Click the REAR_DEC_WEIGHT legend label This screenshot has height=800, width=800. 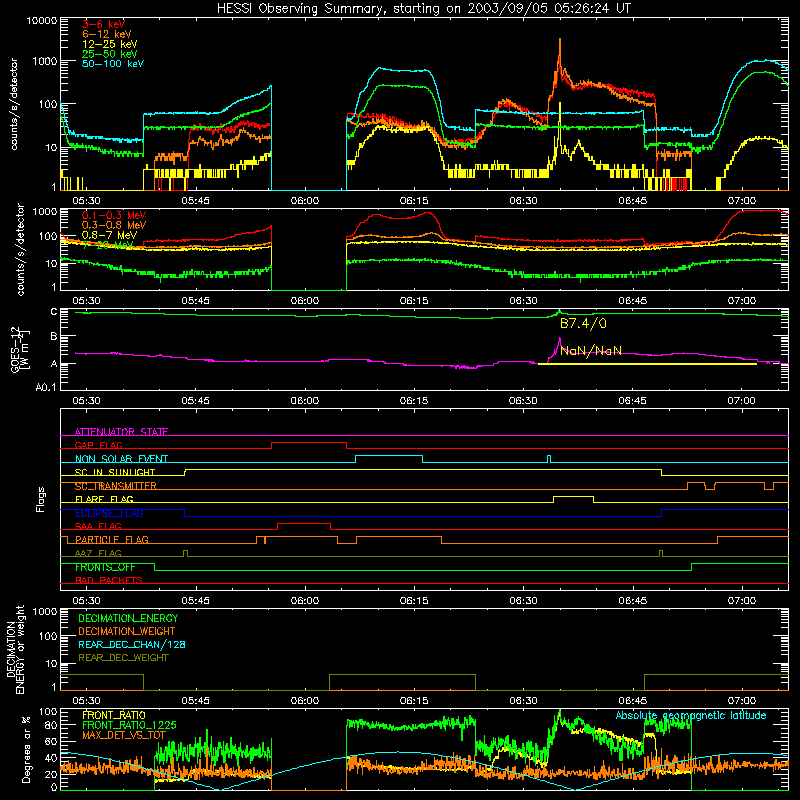123,658
